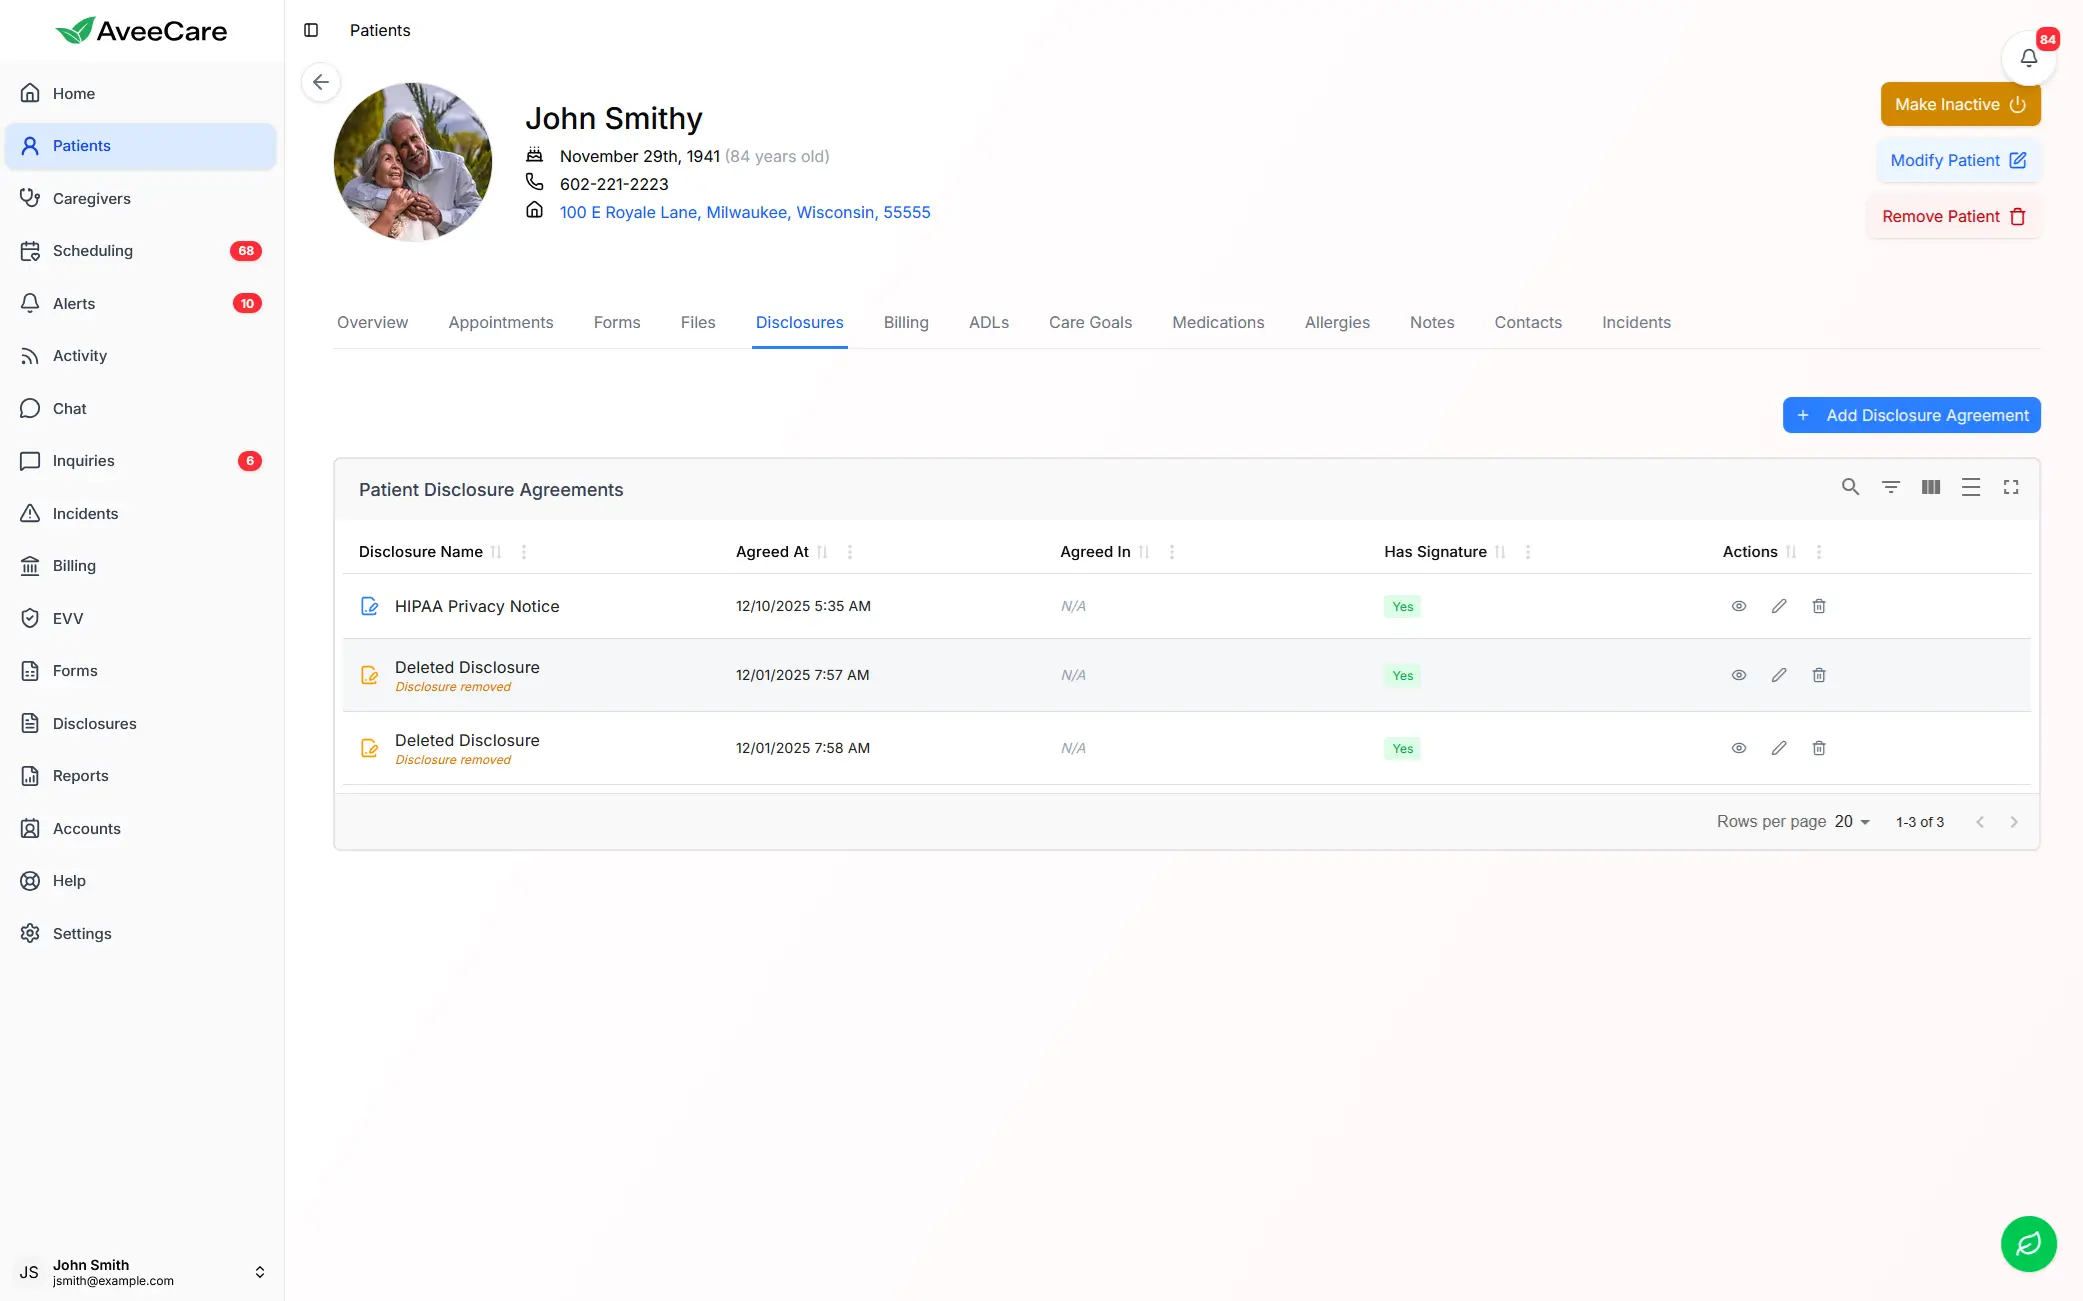
Task: Open the search icon in Patient Disclosure Agreements
Action: point(1850,487)
